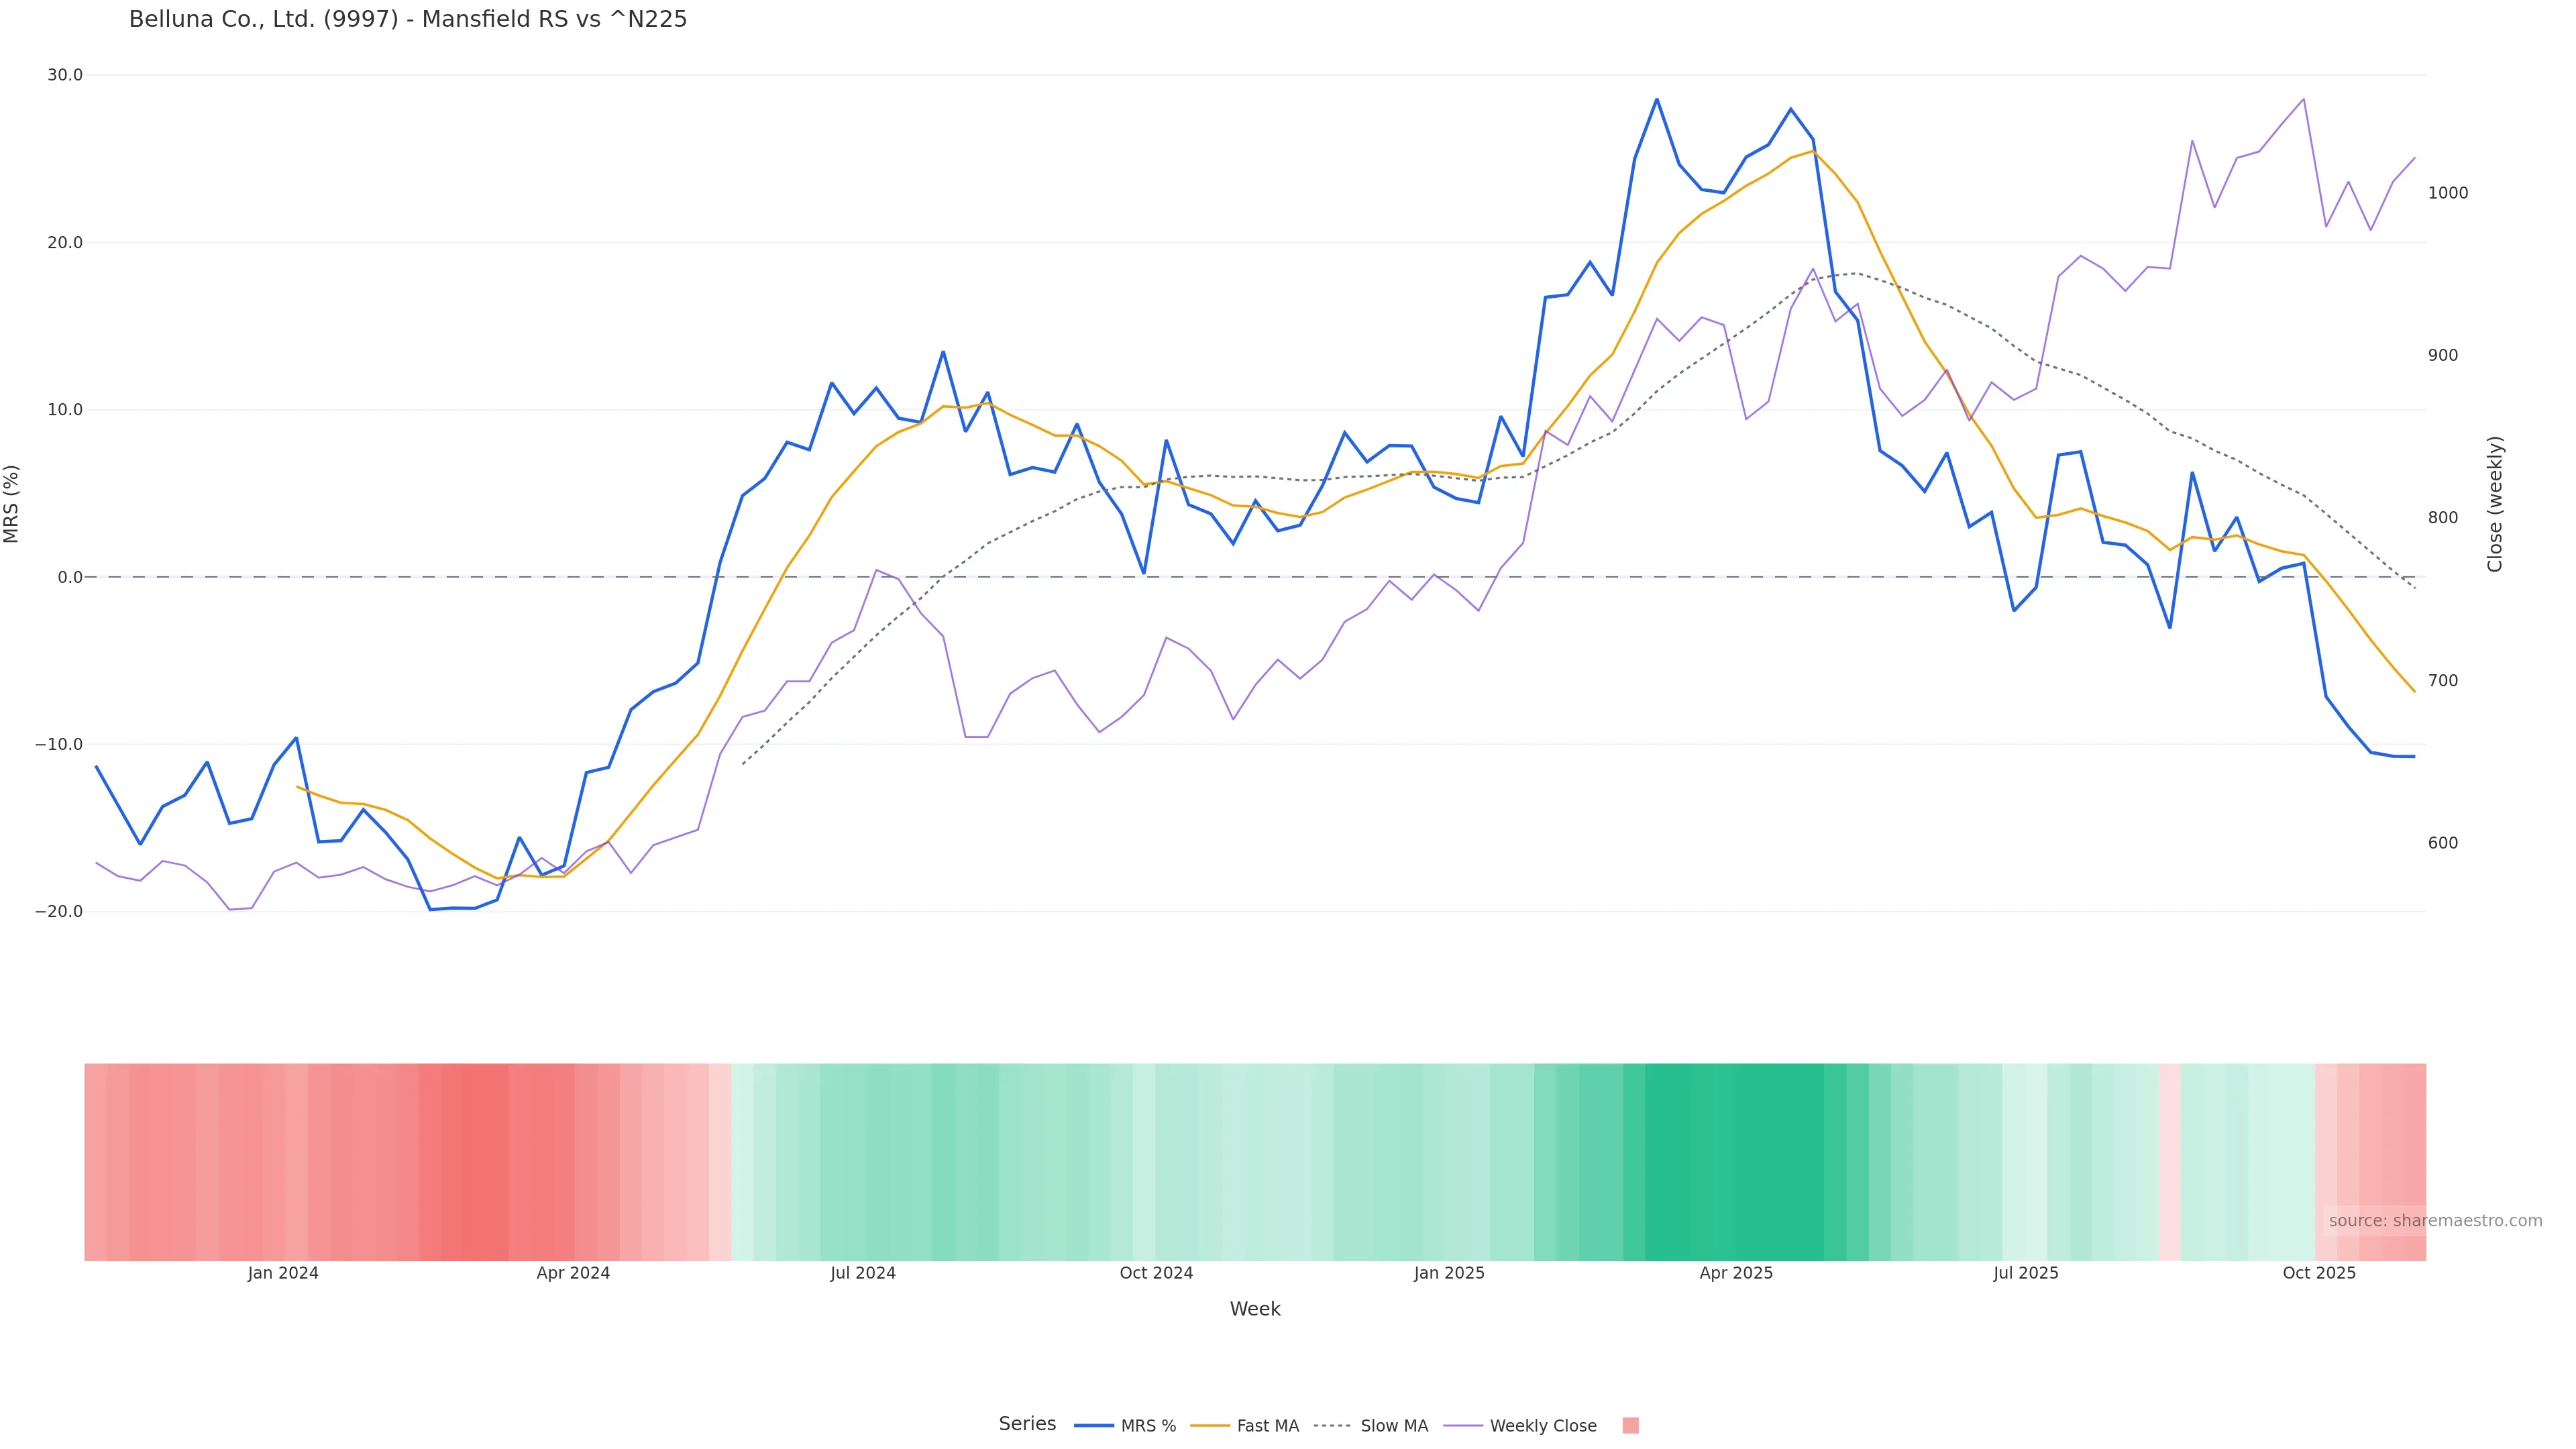Click the Jan 2024 x-axis tick label

(283, 1273)
